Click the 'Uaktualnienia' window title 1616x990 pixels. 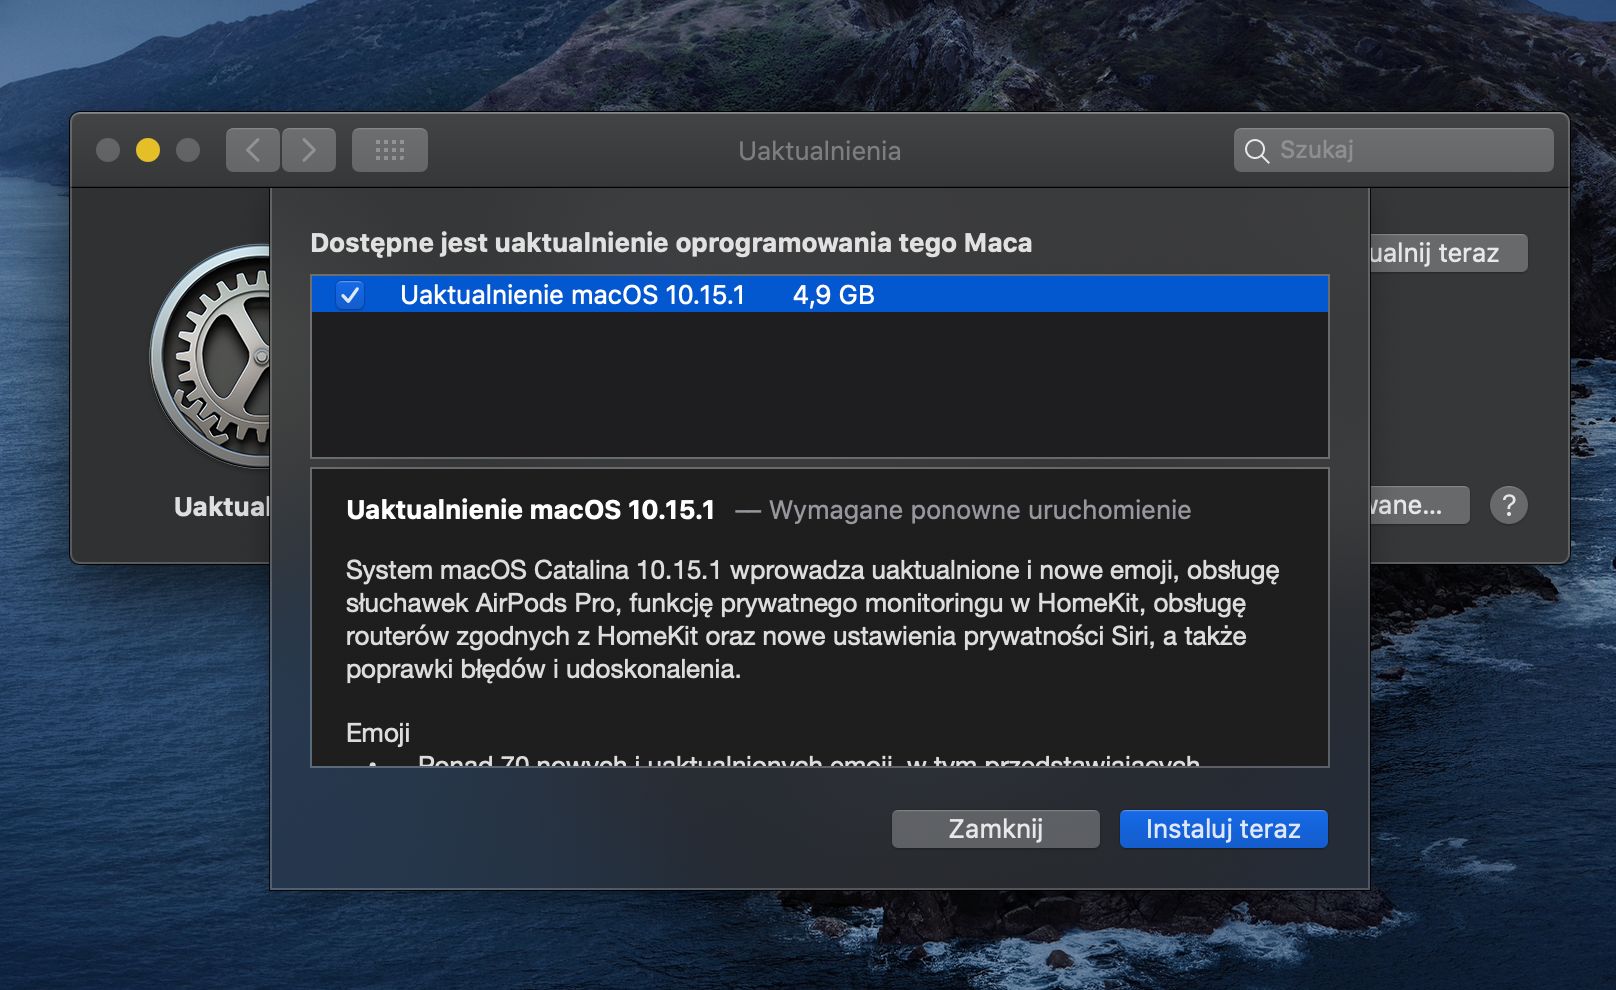click(820, 151)
